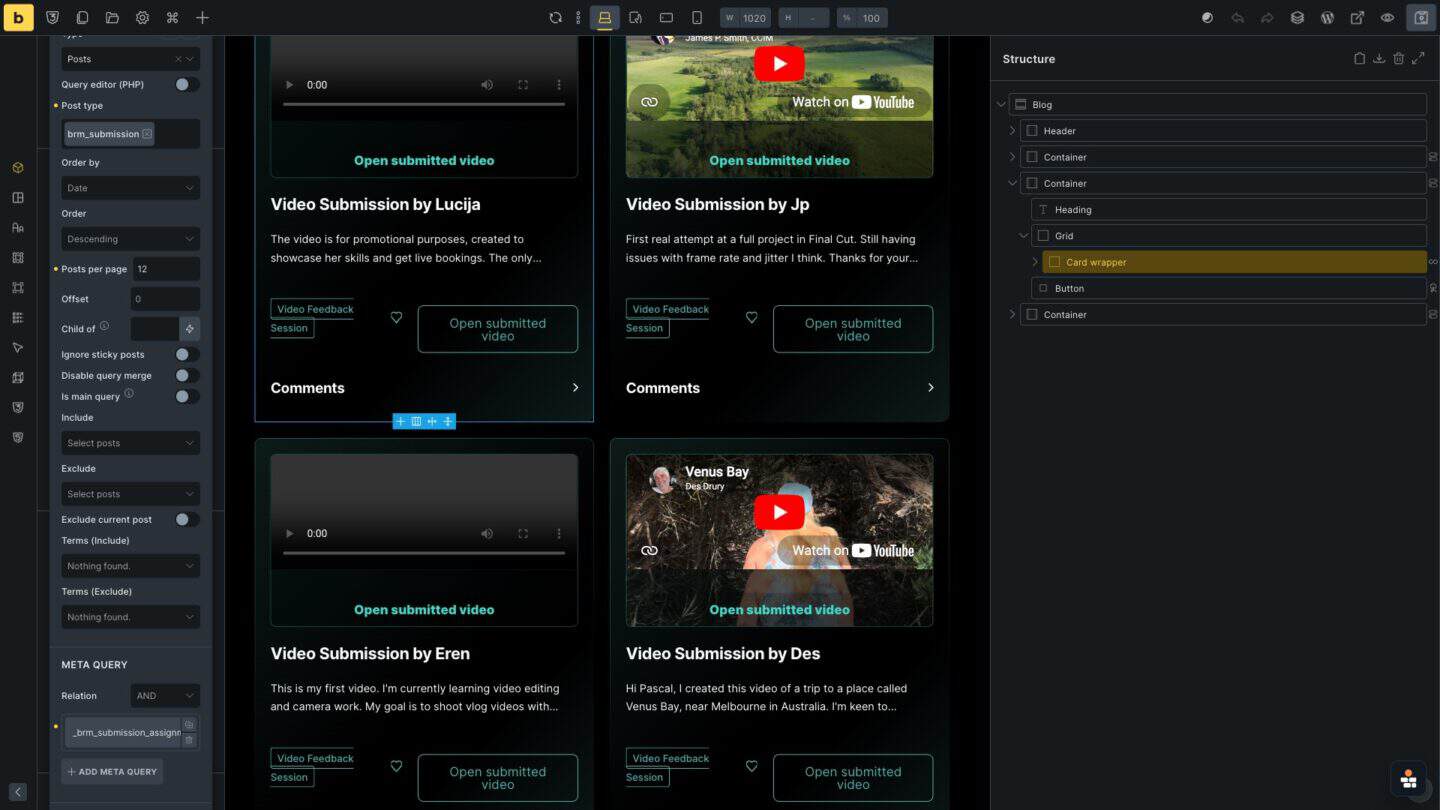The width and height of the screenshot is (1440, 810).
Task: Click the redo arrow icon
Action: coord(1267,18)
